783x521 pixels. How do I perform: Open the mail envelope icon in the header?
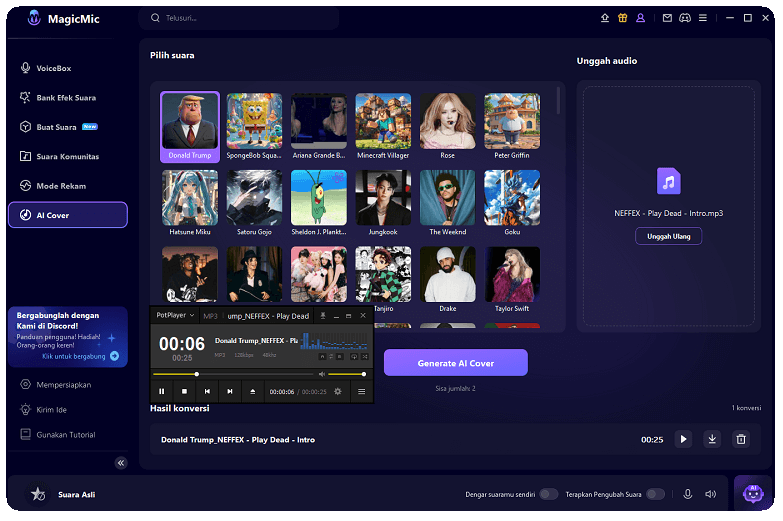(x=667, y=18)
